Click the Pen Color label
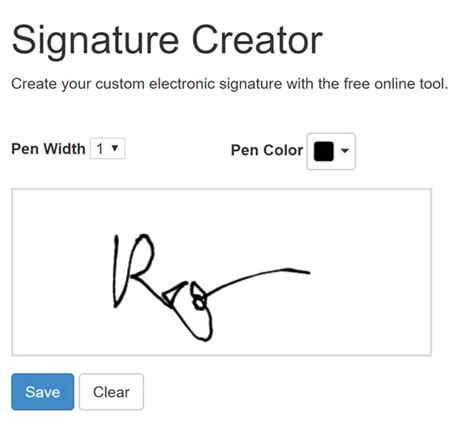Viewport: 474px width, 426px height. click(x=267, y=150)
